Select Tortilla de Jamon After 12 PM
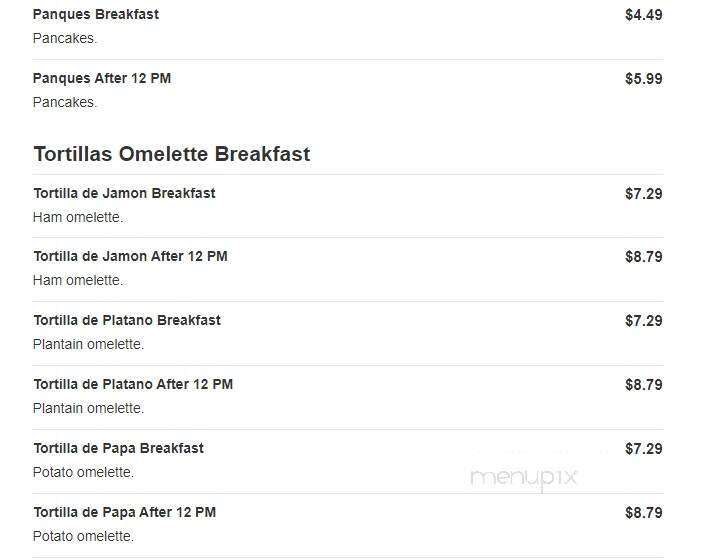The image size is (703, 560). 130,257
